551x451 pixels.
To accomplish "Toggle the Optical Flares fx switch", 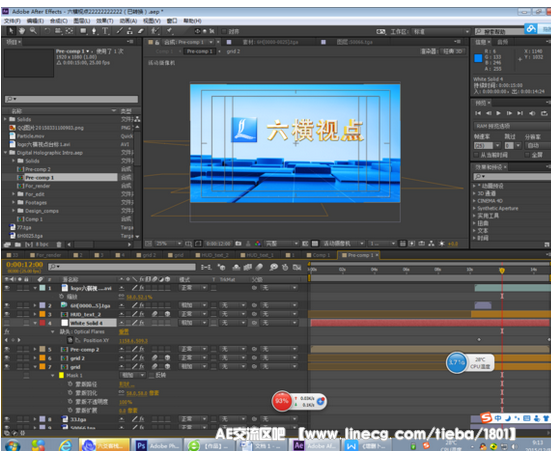I will point(7,331).
